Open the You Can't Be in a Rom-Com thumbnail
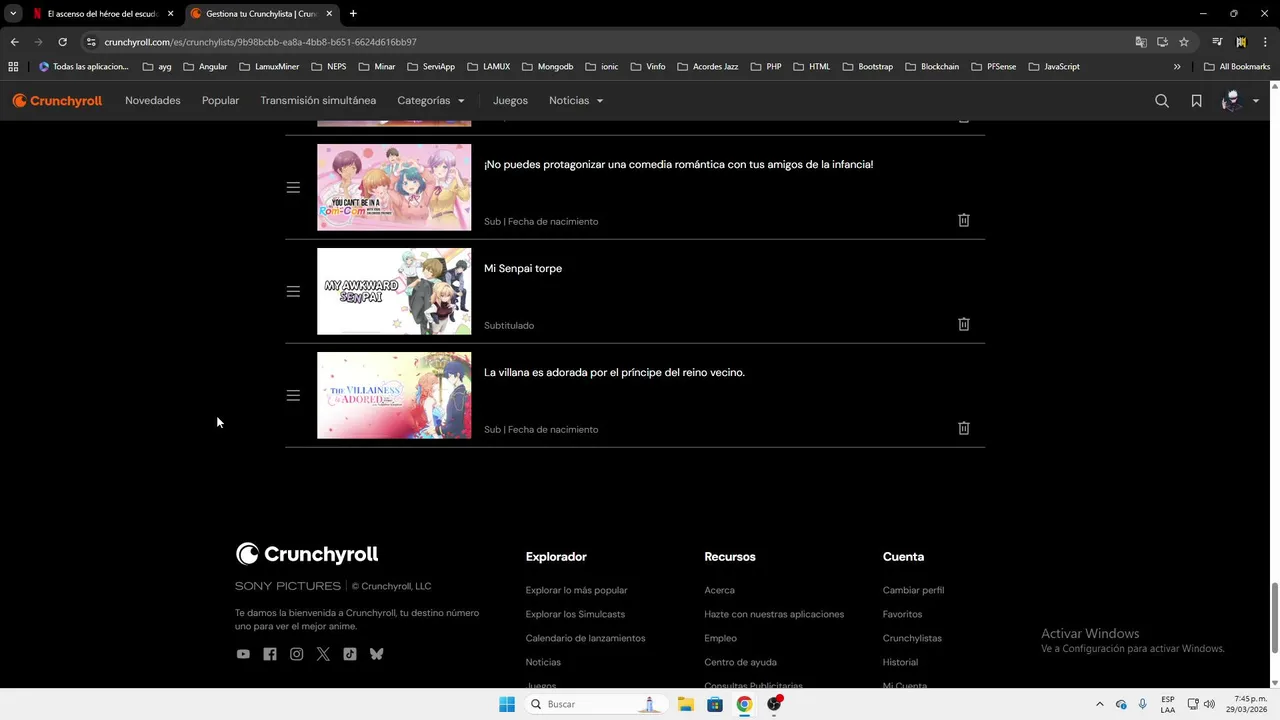This screenshot has height=720, width=1280. (394, 187)
